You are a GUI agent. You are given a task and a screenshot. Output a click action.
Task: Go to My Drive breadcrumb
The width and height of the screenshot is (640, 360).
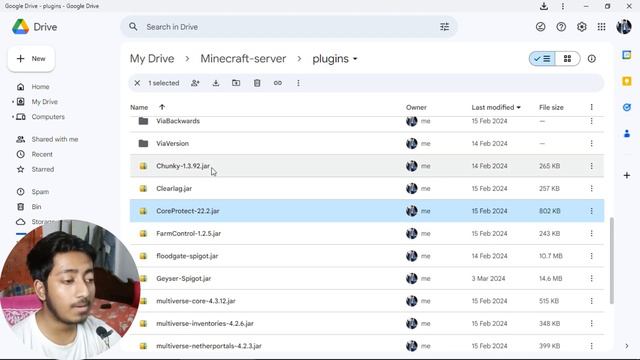[152, 59]
